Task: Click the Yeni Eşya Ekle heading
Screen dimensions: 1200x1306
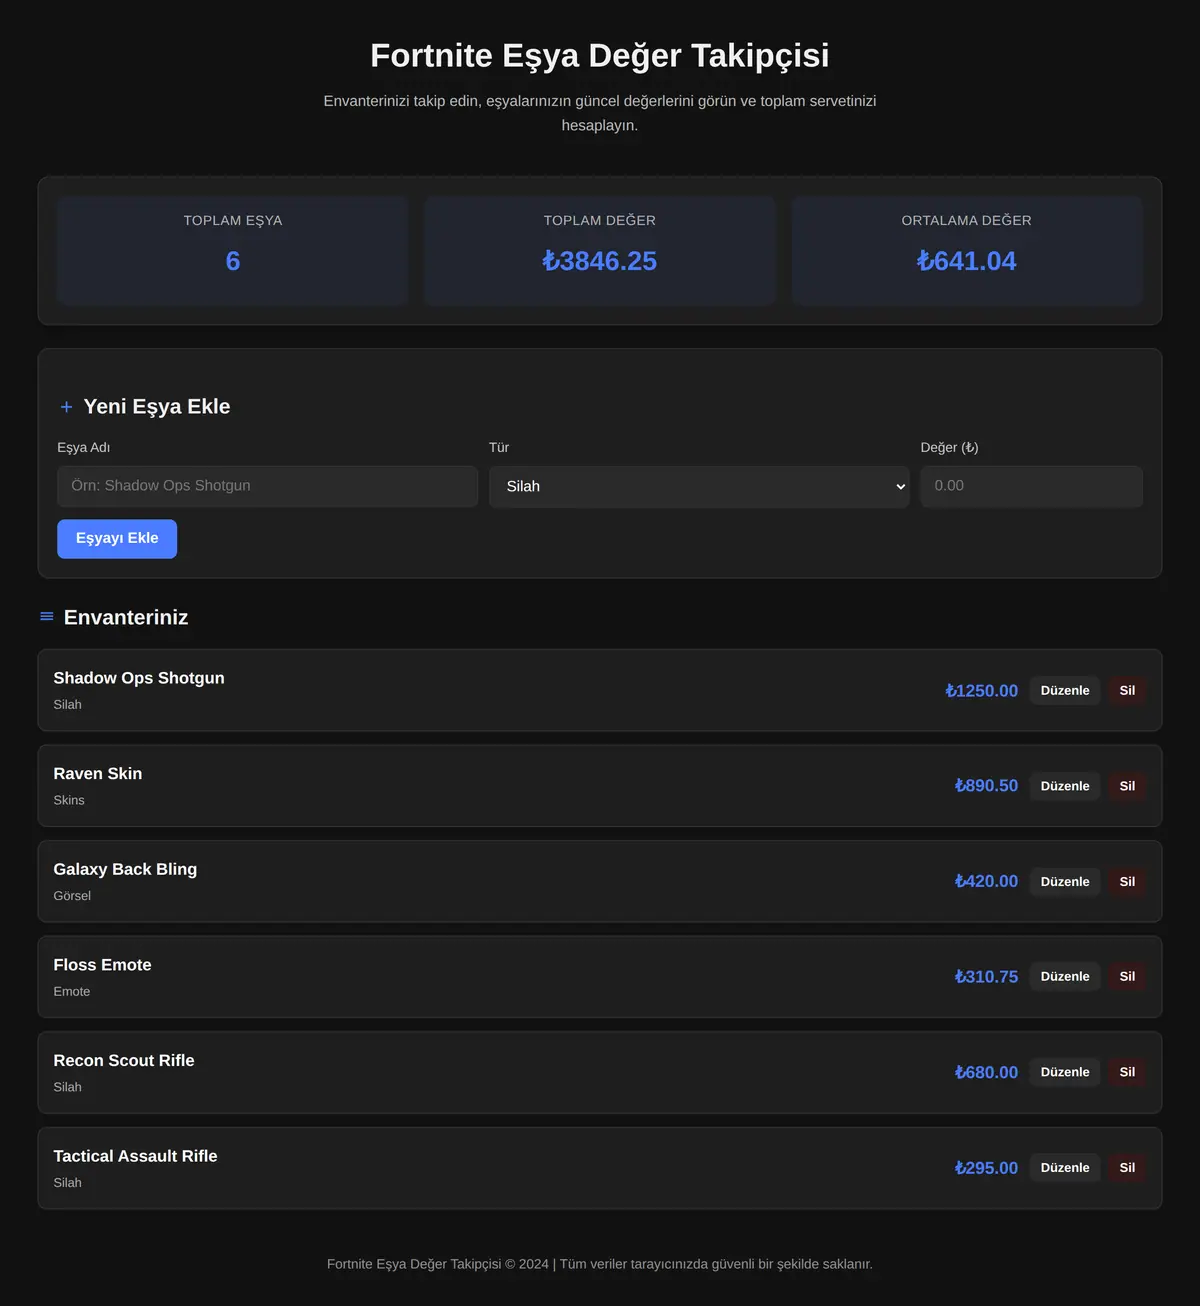Action: [x=157, y=407]
